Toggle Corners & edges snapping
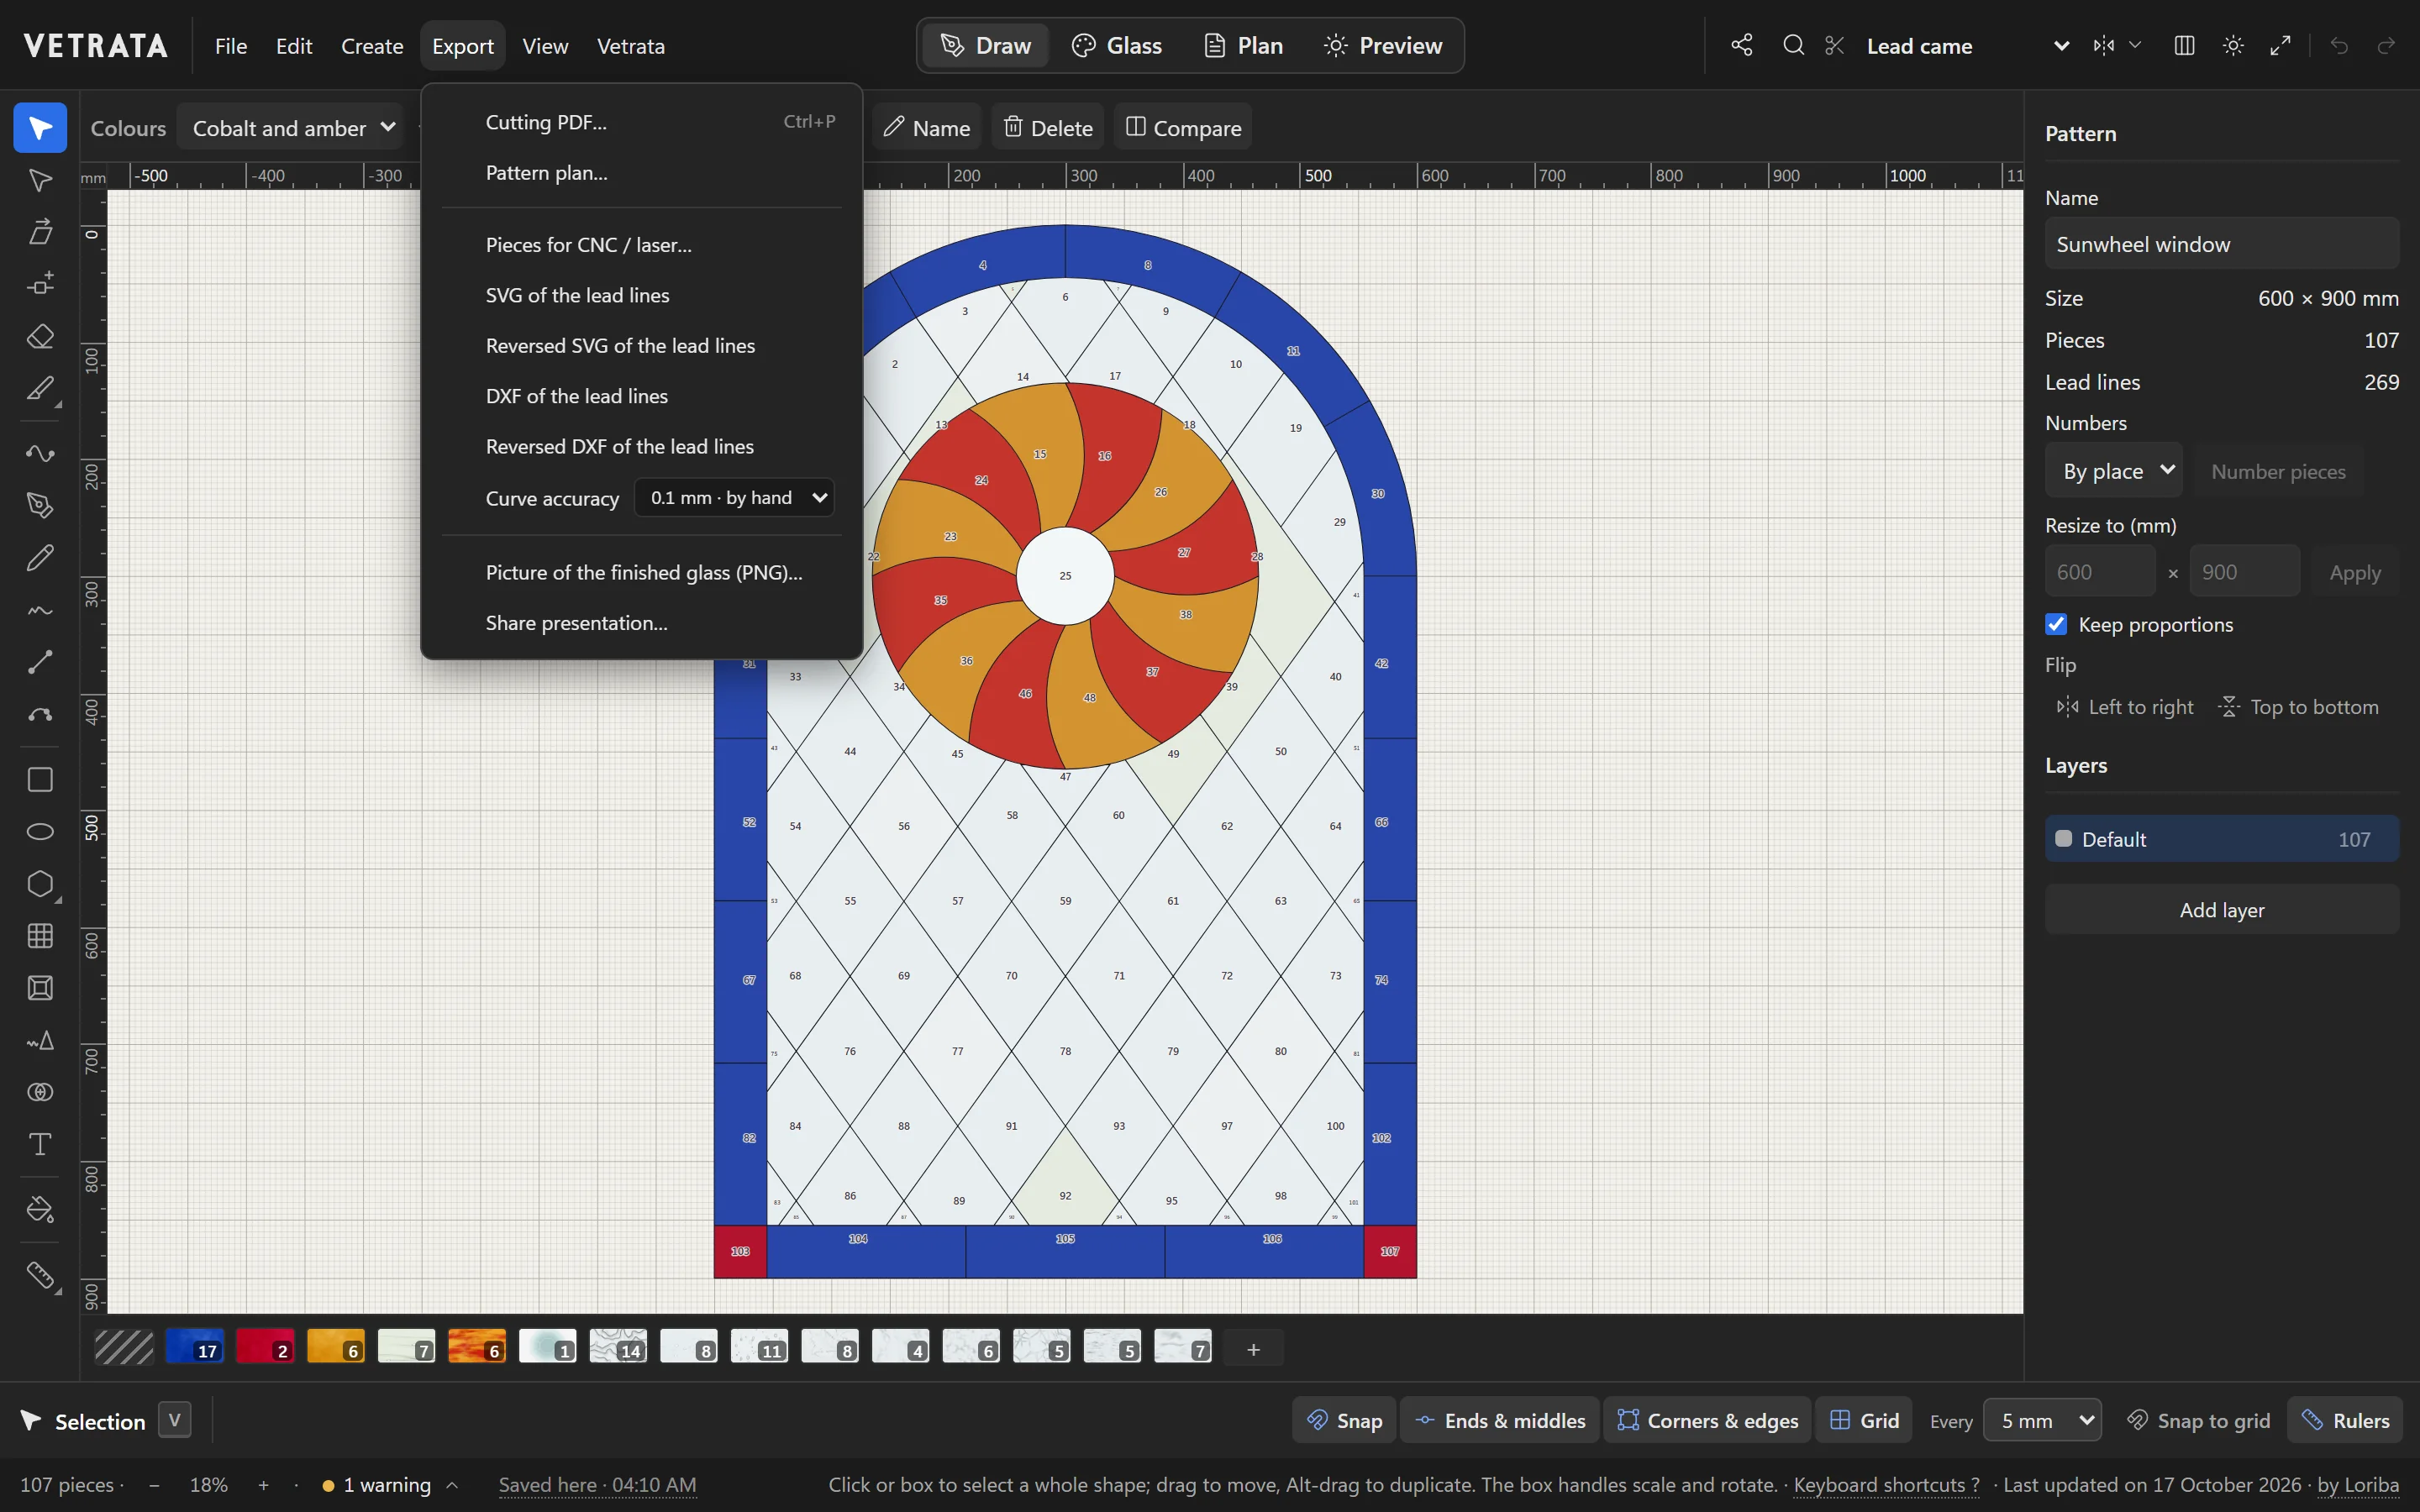 point(1707,1420)
